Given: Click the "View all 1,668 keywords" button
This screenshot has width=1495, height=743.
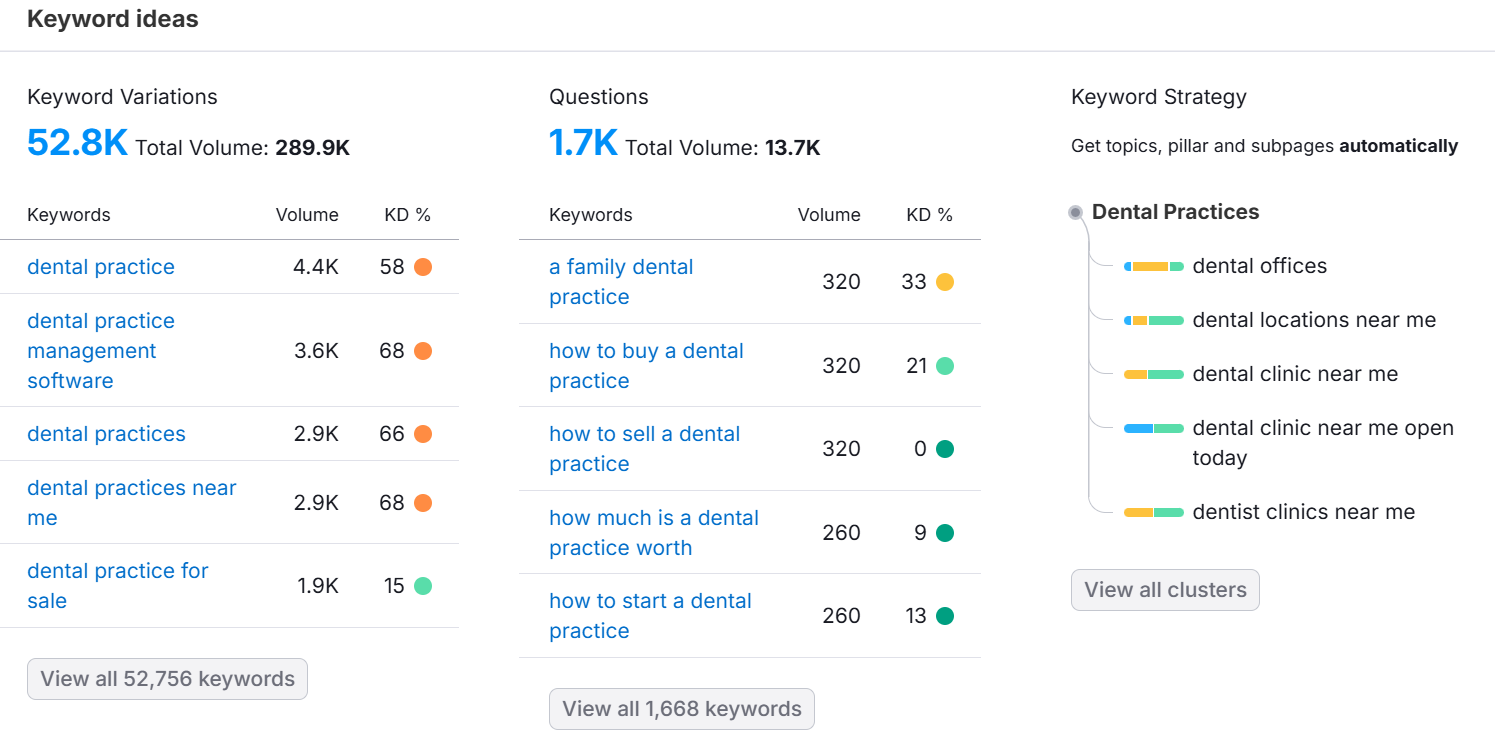Looking at the screenshot, I should pyautogui.click(x=681, y=709).
